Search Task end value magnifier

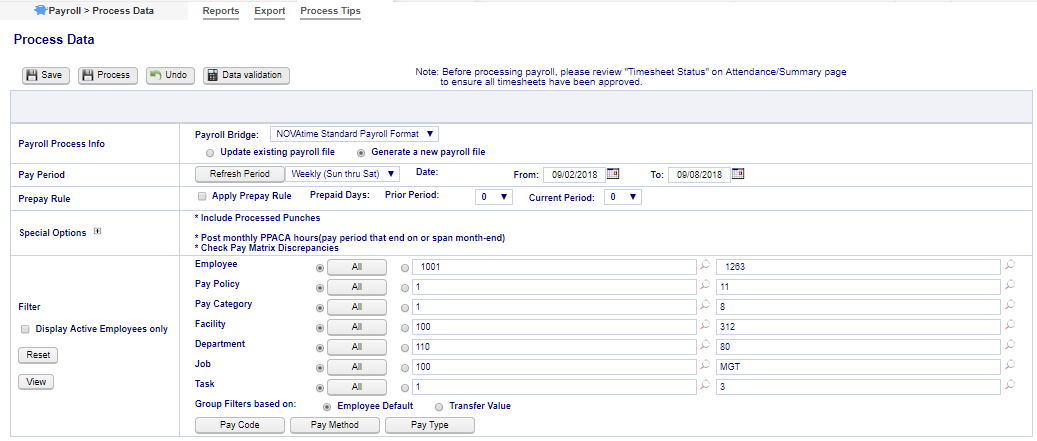1009,384
